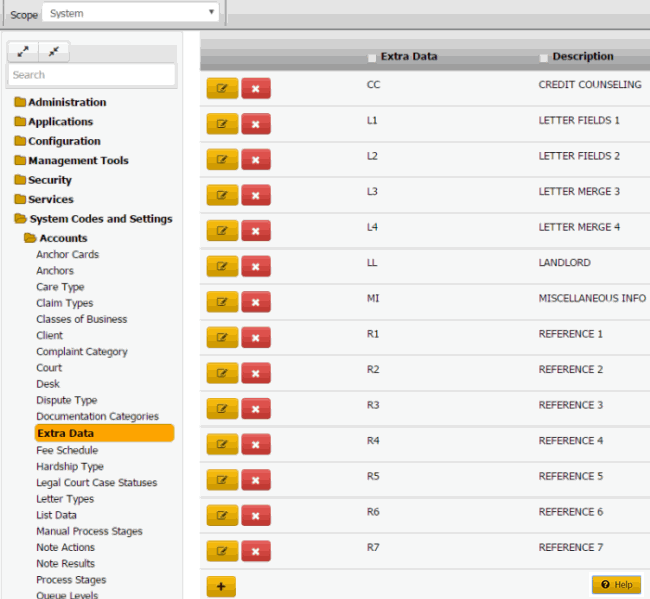Select Fee Schedule in the tree
This screenshot has height=599, width=650.
point(67,450)
